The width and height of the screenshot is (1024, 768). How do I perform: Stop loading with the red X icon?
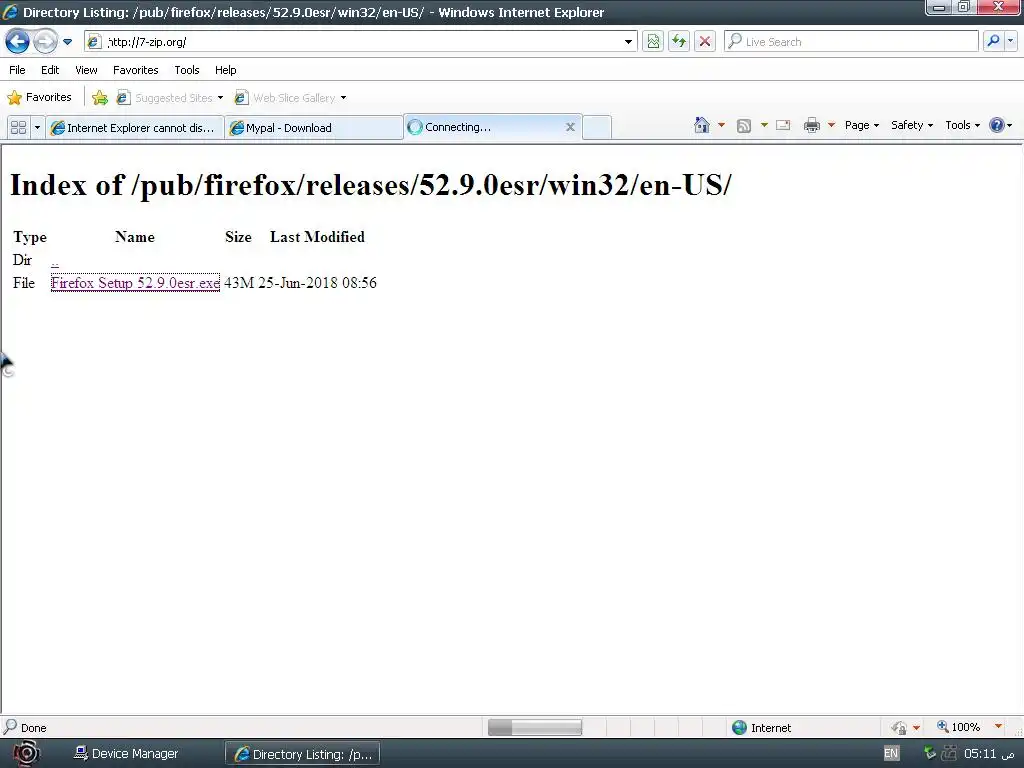coord(705,42)
